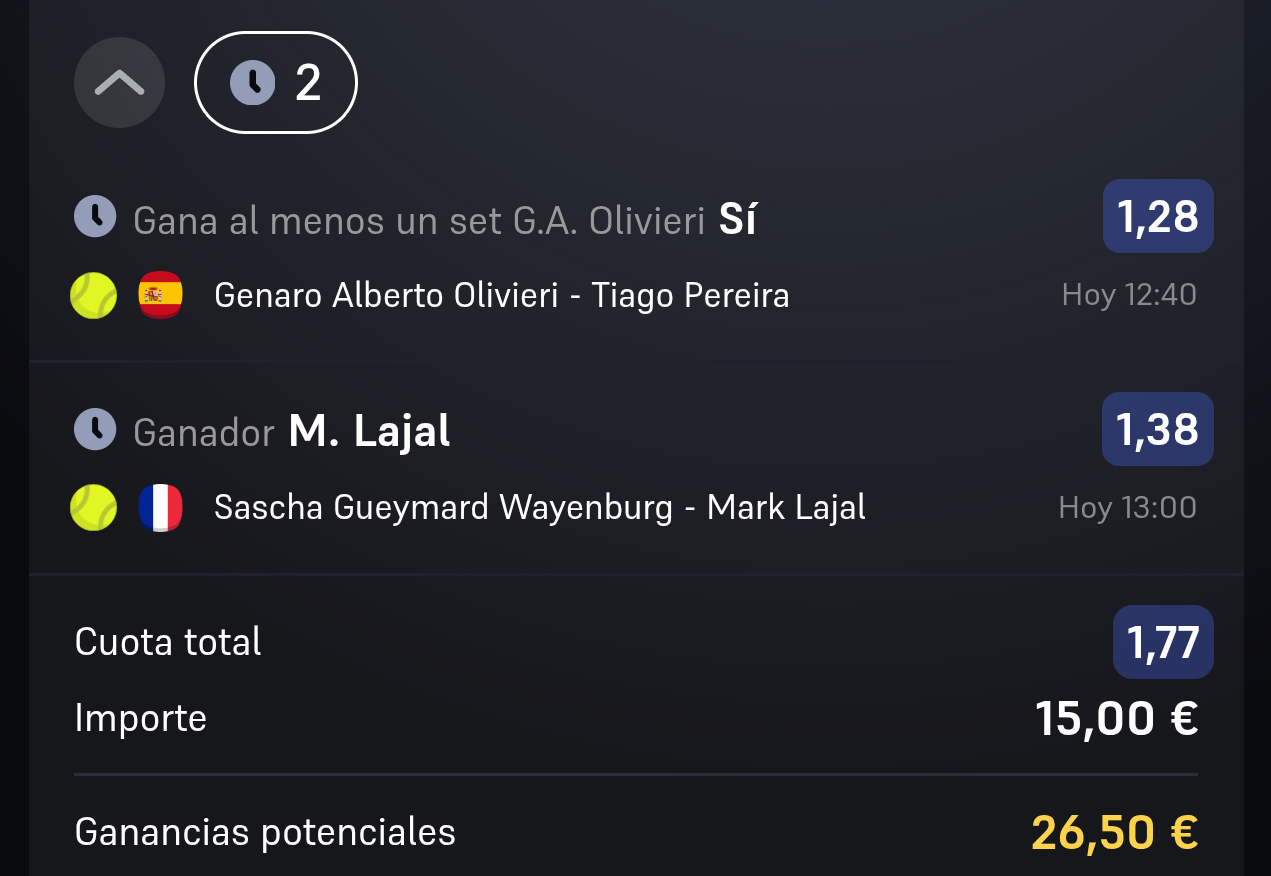Click the tennis ball icon for Lajal match

coord(94,507)
